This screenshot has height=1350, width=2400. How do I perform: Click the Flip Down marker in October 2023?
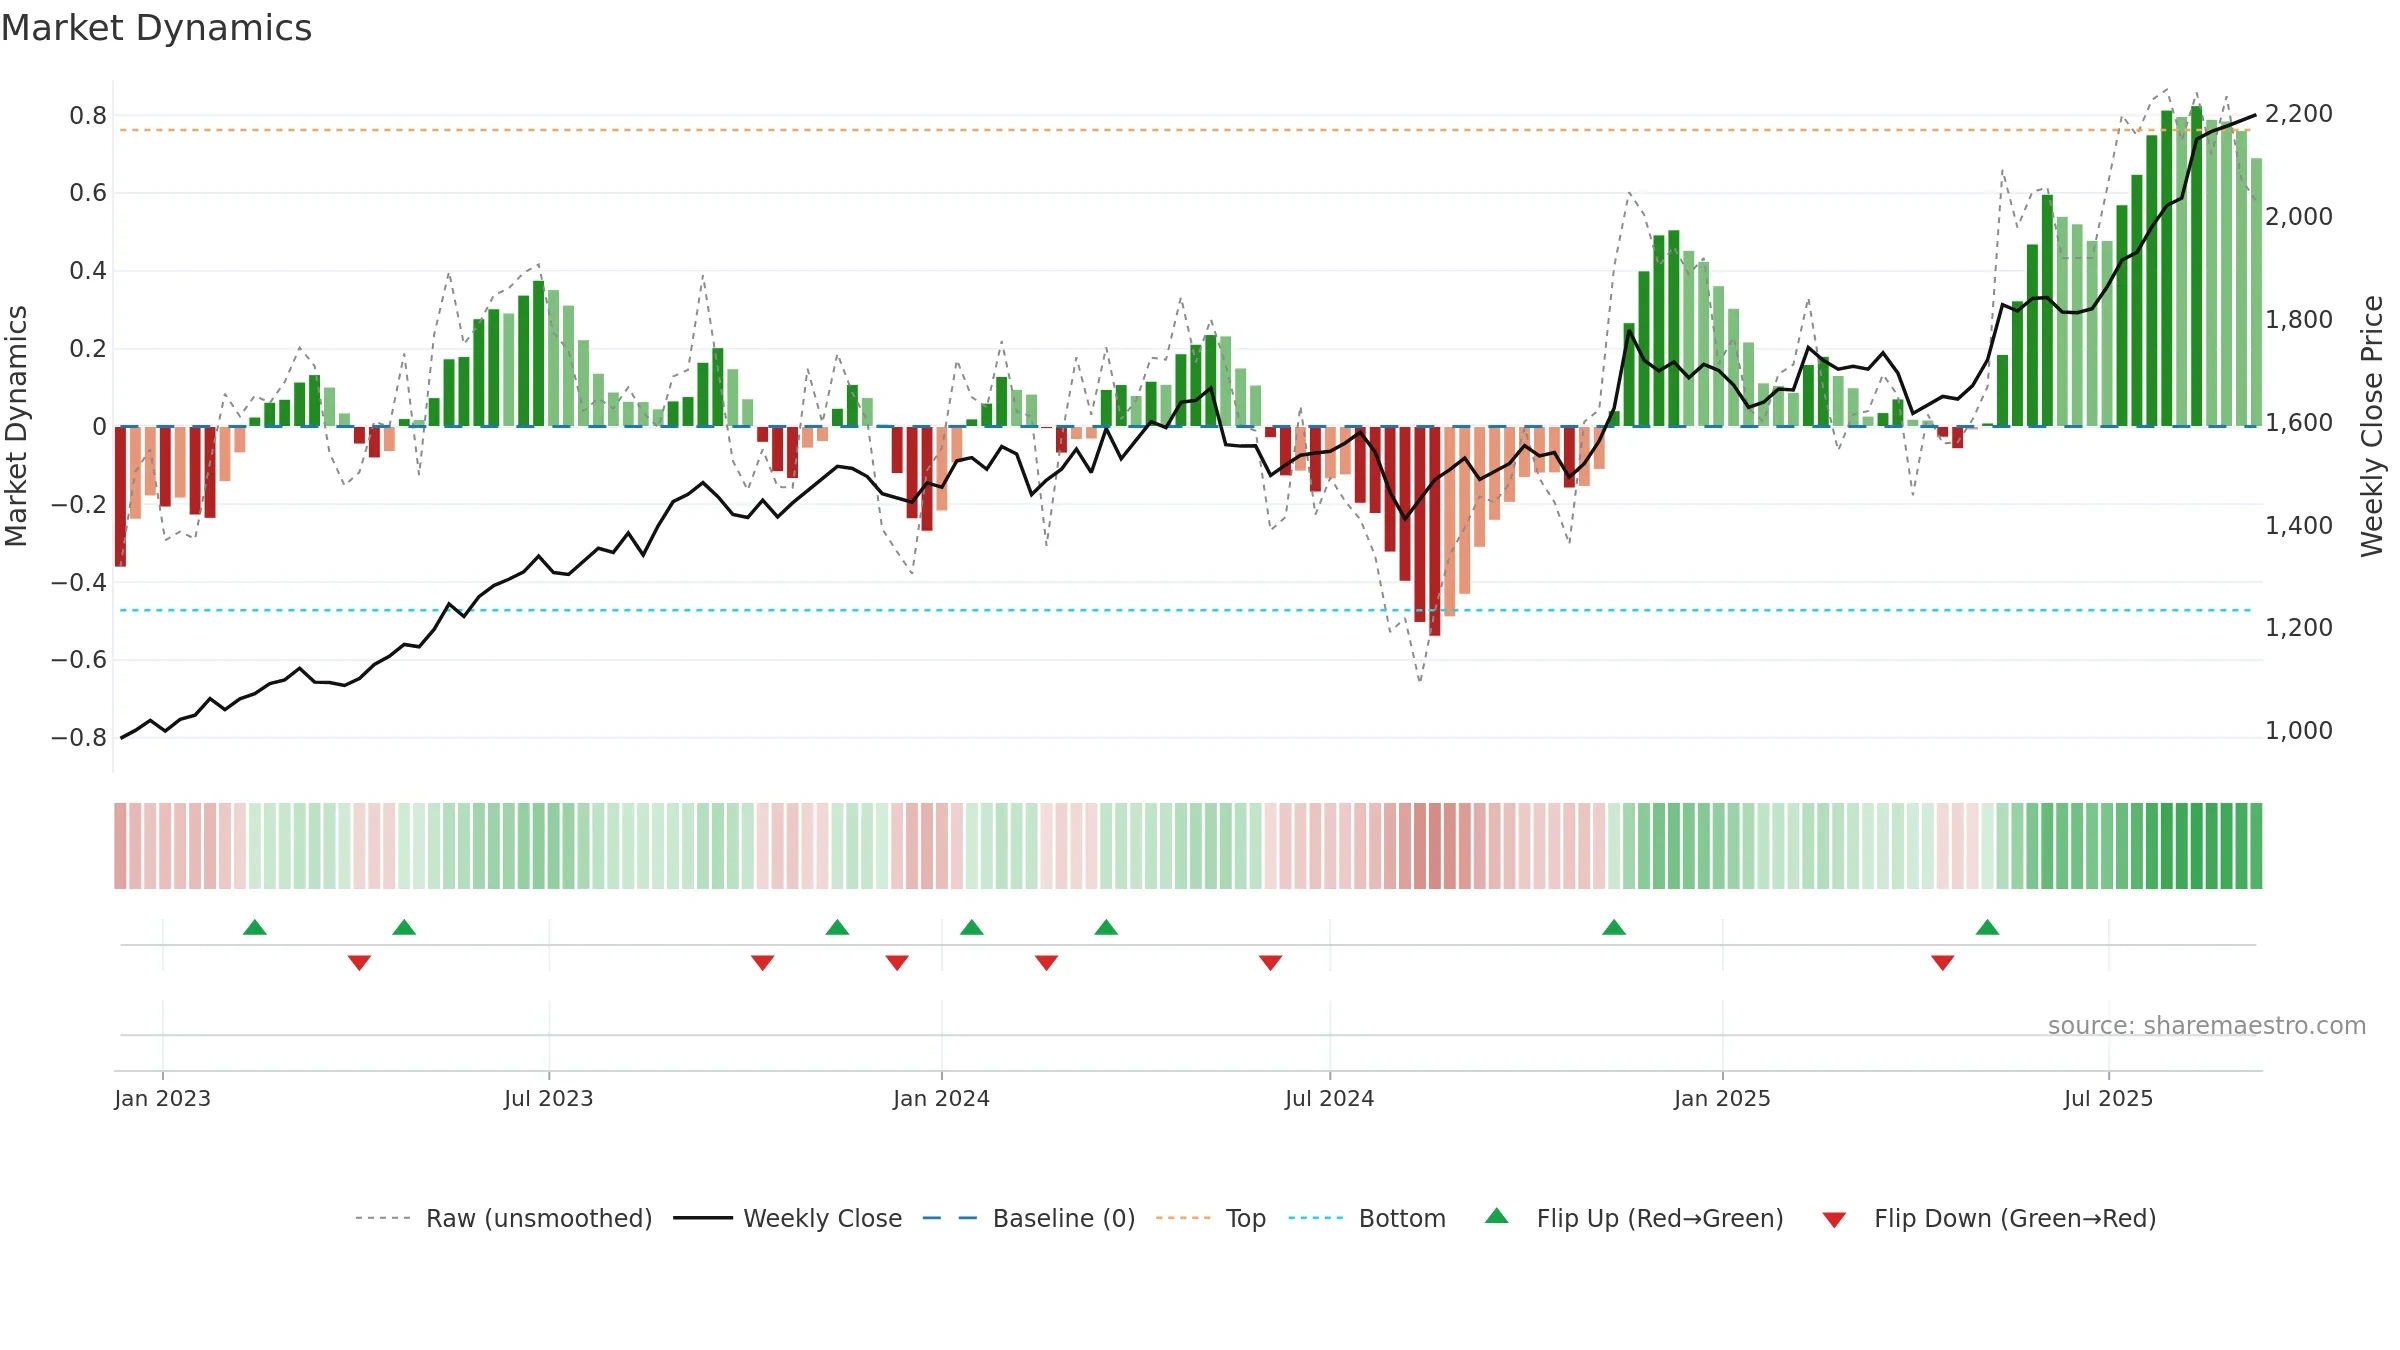click(x=763, y=963)
